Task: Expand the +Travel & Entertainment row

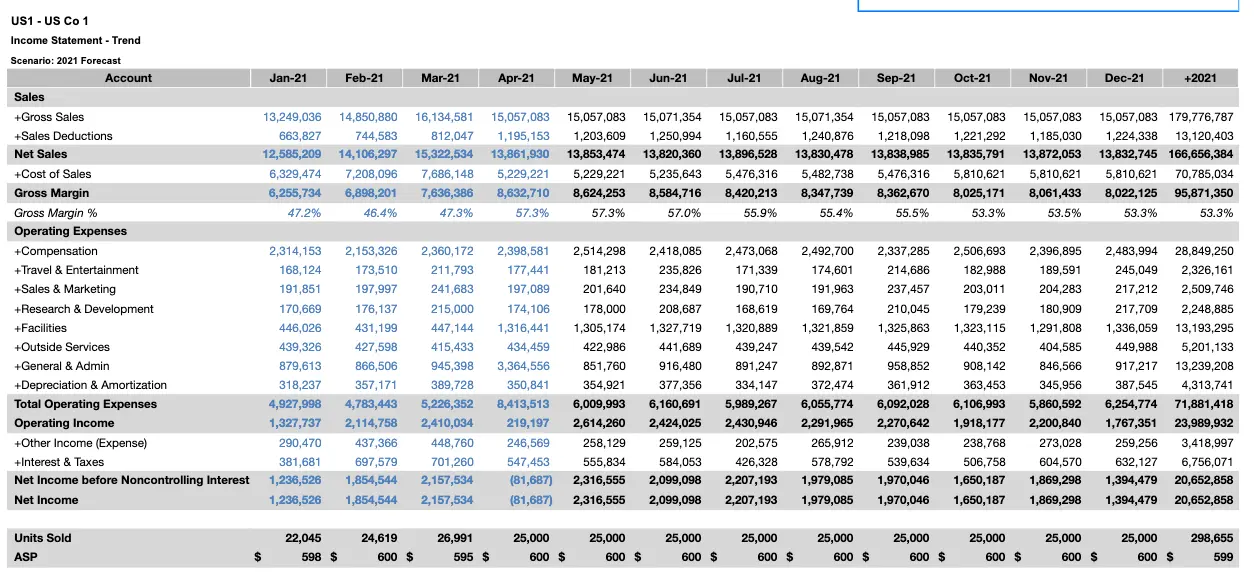Action: pos(76,270)
